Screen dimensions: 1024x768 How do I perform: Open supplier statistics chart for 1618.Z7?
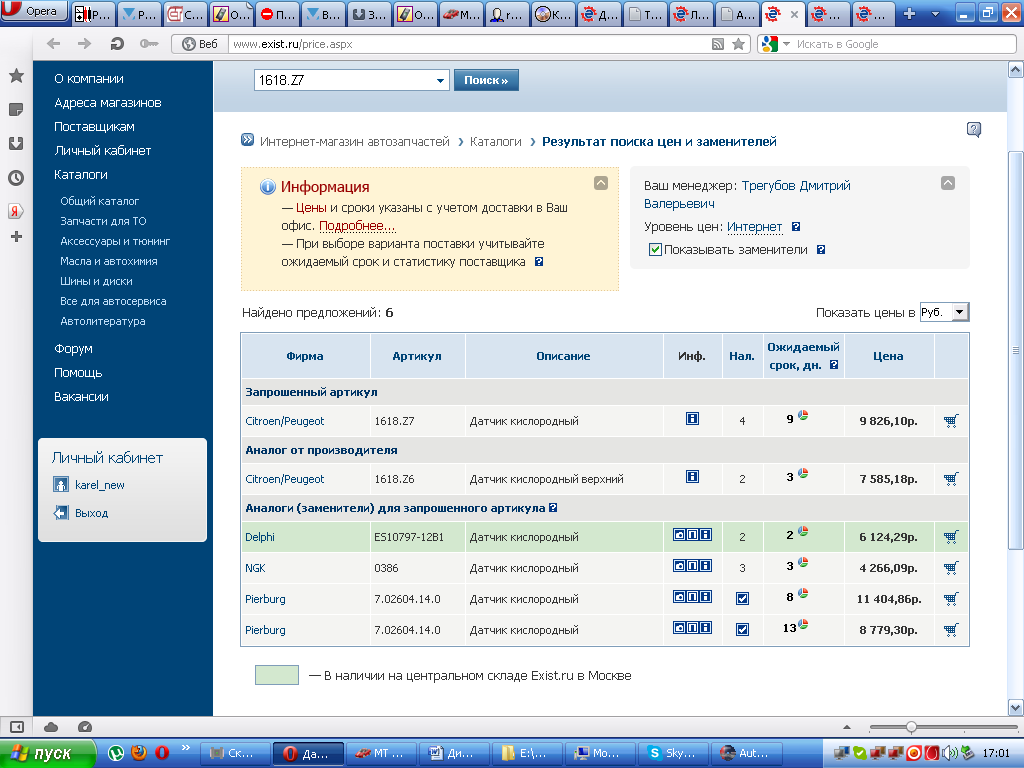(x=803, y=415)
